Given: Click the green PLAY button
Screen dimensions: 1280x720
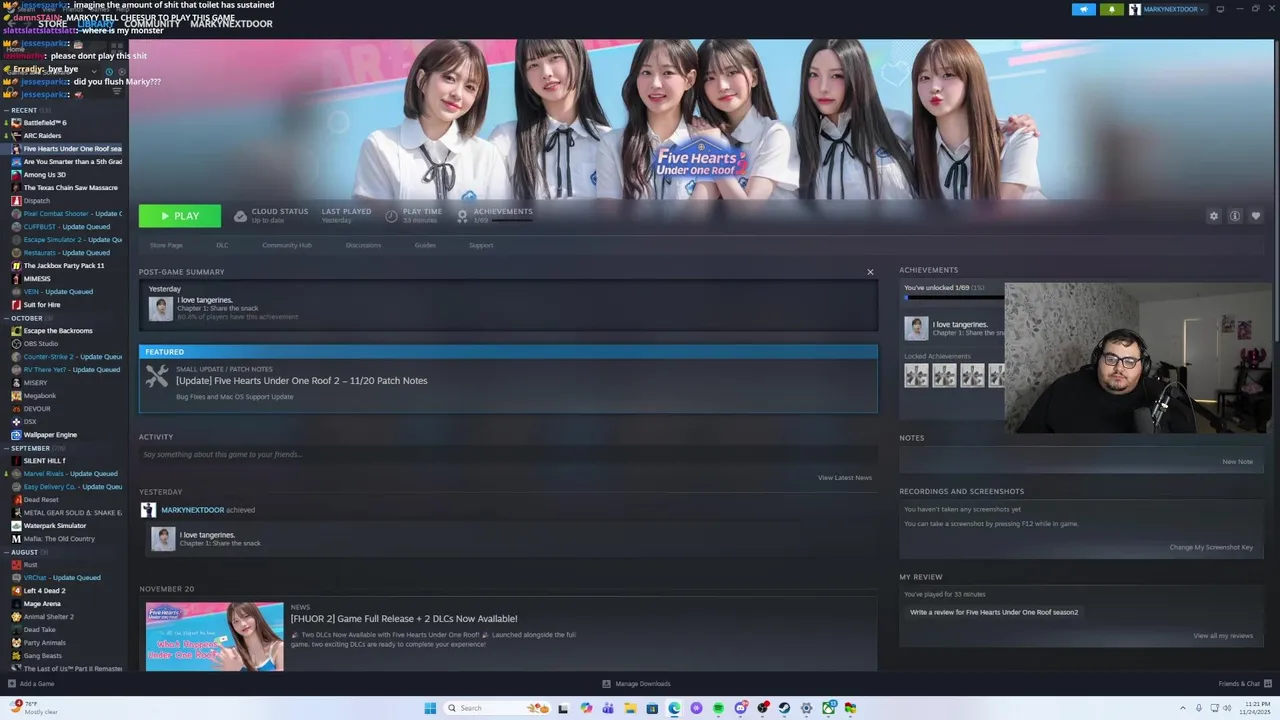Looking at the screenshot, I should (x=180, y=216).
